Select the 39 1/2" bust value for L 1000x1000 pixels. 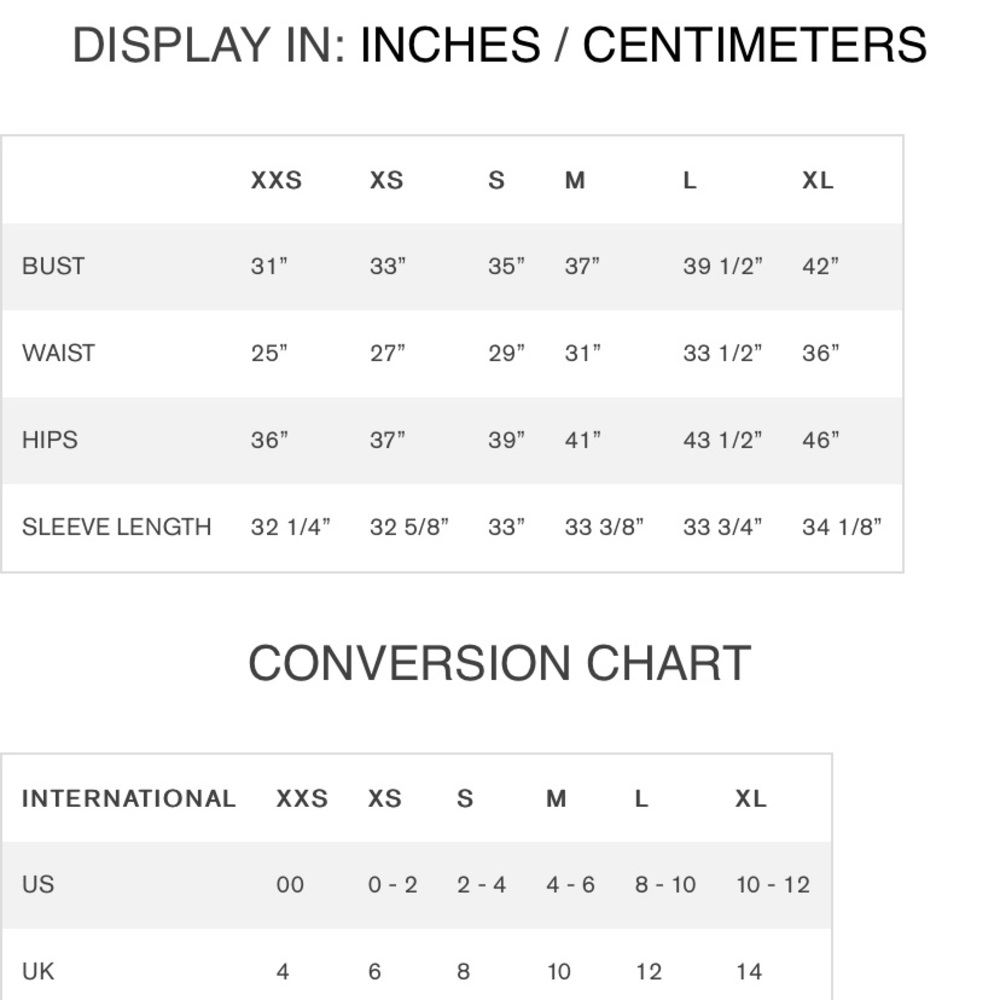click(x=723, y=266)
